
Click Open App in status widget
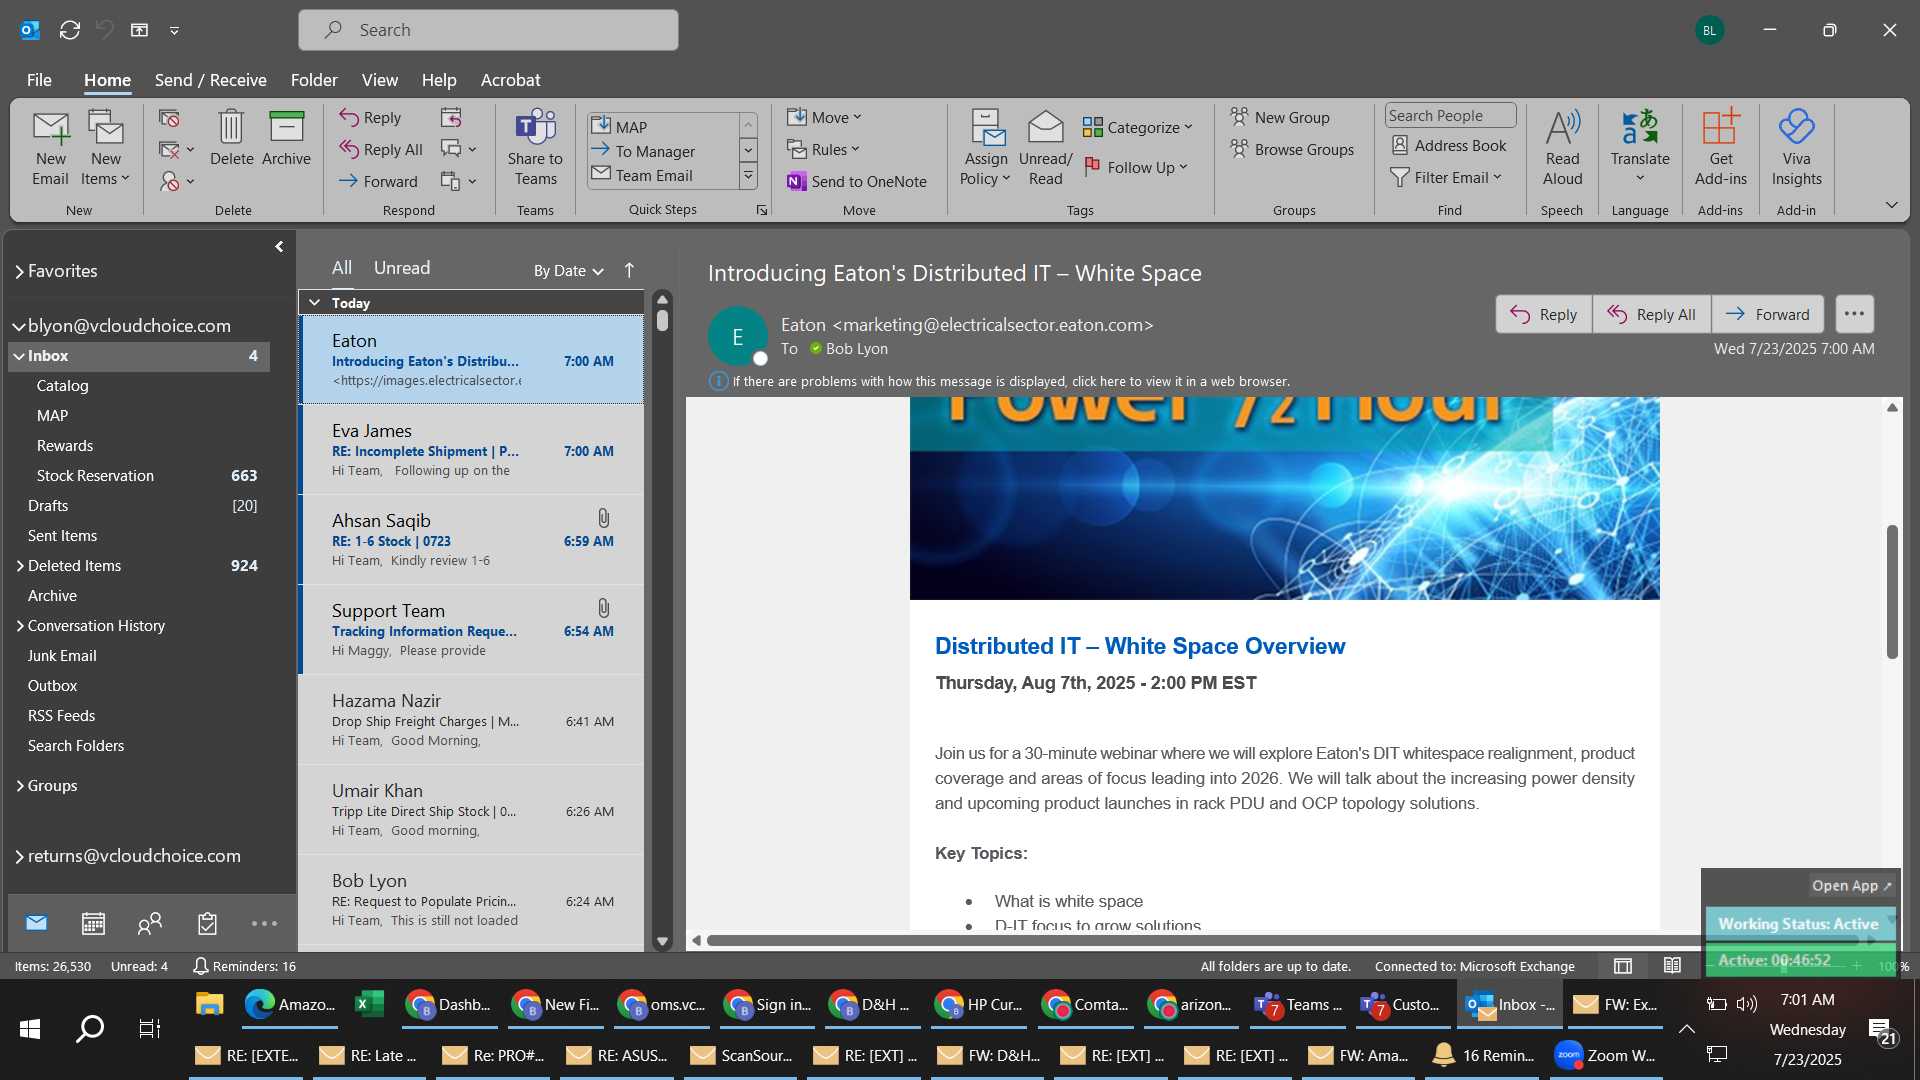click(x=1851, y=886)
